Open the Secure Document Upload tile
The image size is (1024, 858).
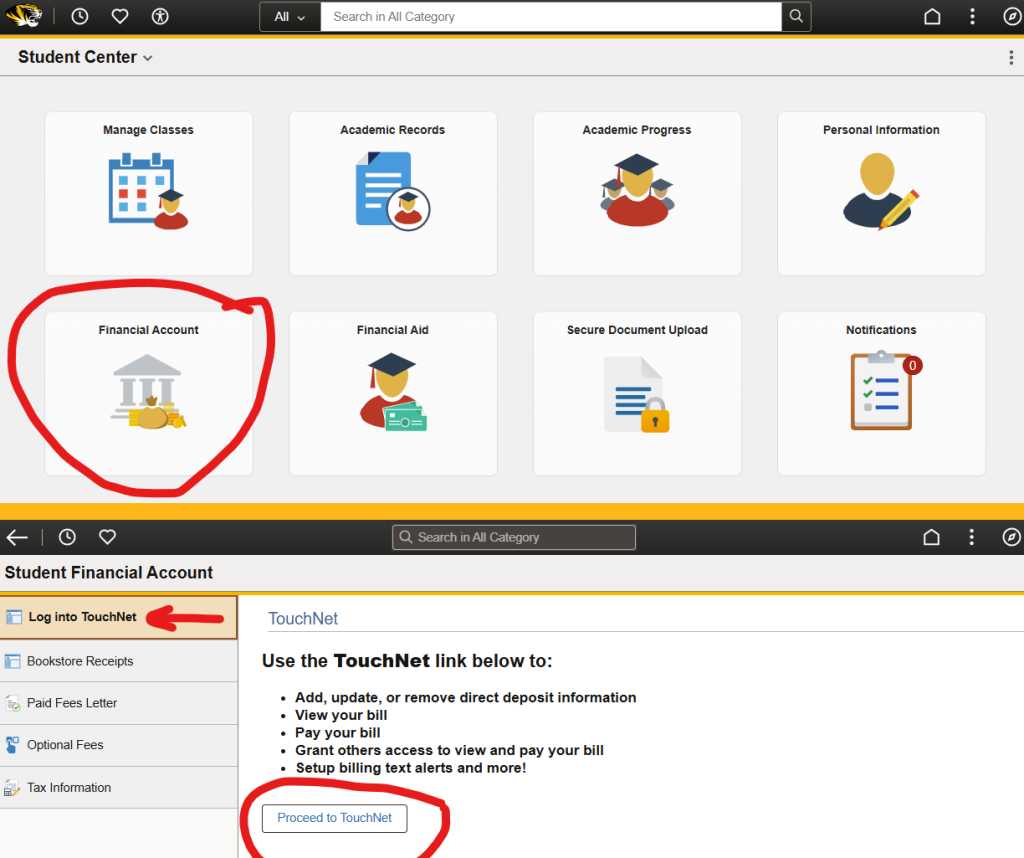pos(637,393)
